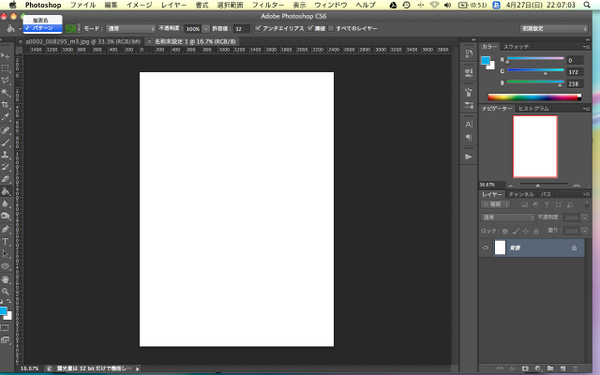Image resolution: width=600 pixels, height=375 pixels.
Task: Select the Dodge tool
Action: (5, 216)
